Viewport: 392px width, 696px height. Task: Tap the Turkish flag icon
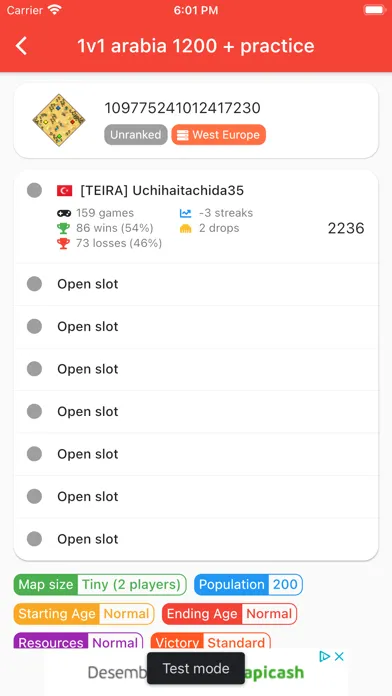[x=64, y=191]
